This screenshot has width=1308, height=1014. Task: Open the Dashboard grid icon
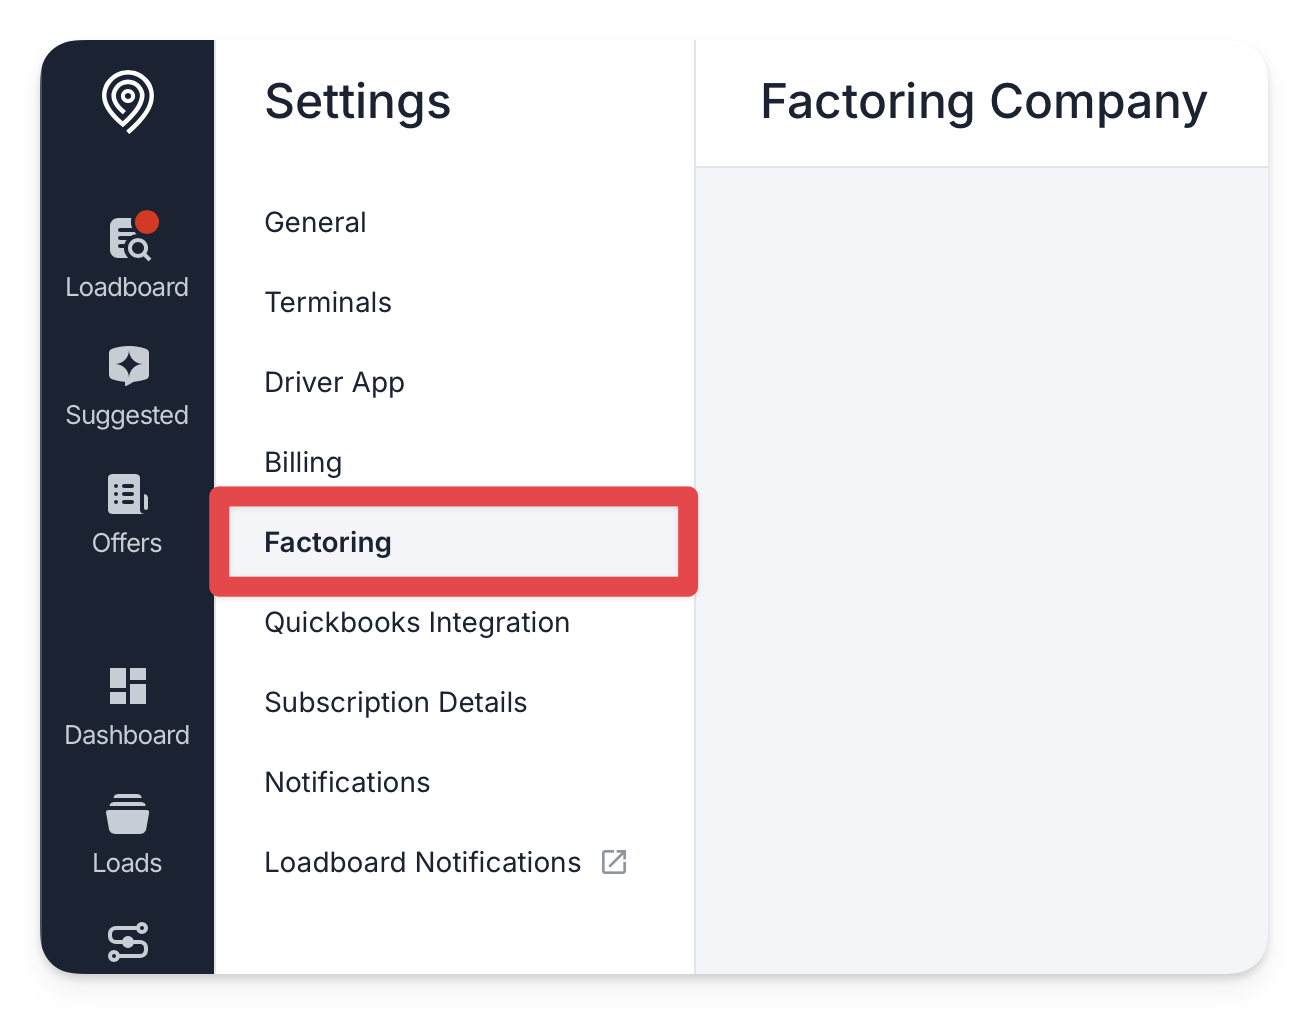click(x=128, y=686)
